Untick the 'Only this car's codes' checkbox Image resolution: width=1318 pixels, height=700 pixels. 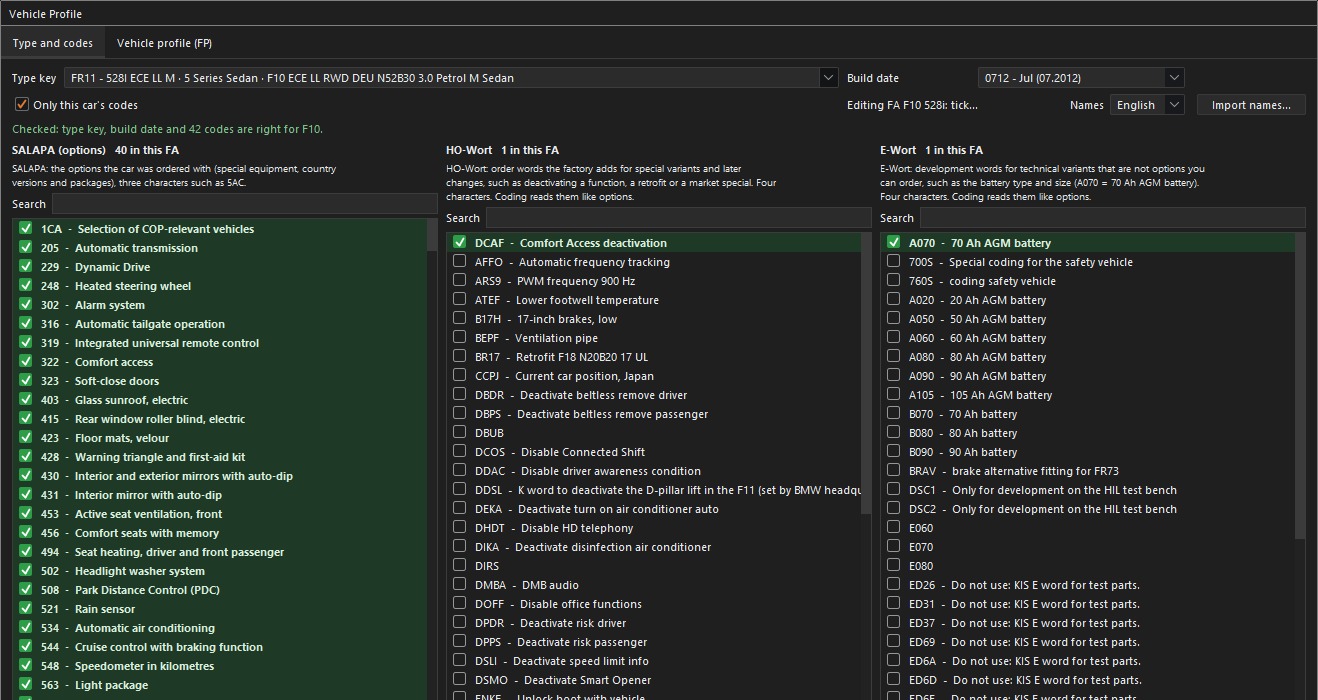[21, 105]
